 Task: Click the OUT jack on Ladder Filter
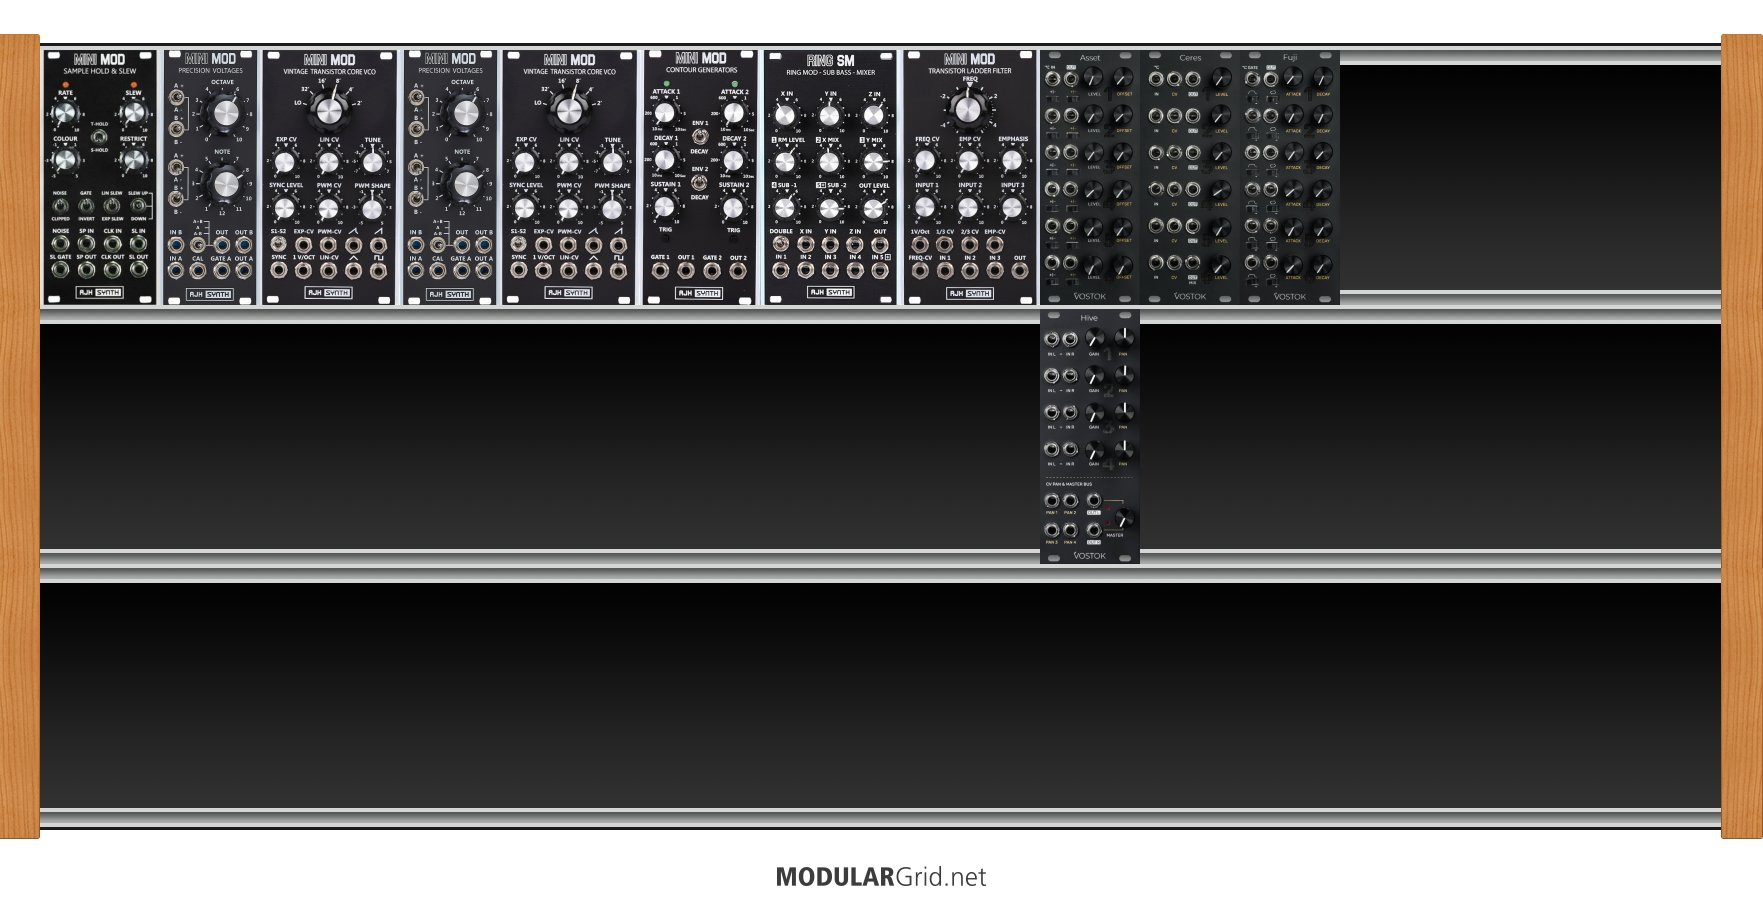[x=1019, y=270]
